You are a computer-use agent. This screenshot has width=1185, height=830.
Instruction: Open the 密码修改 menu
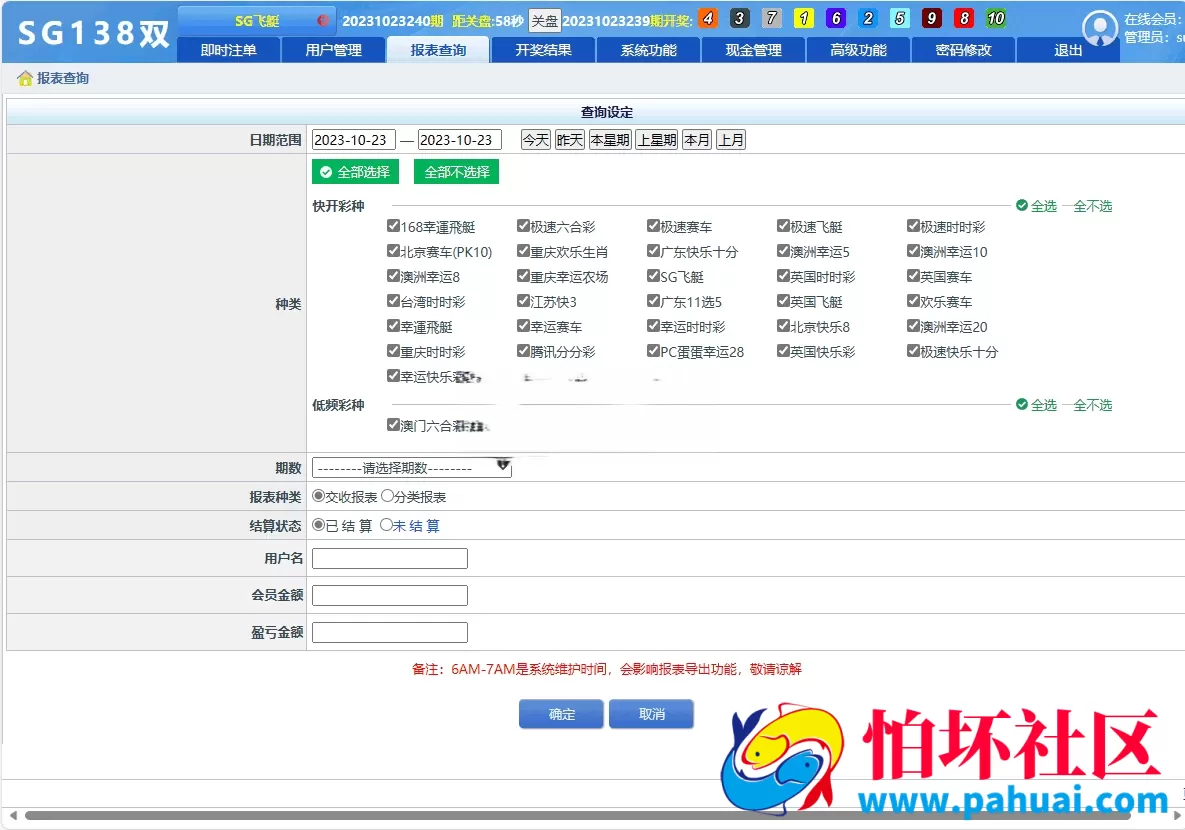pyautogui.click(x=964, y=50)
